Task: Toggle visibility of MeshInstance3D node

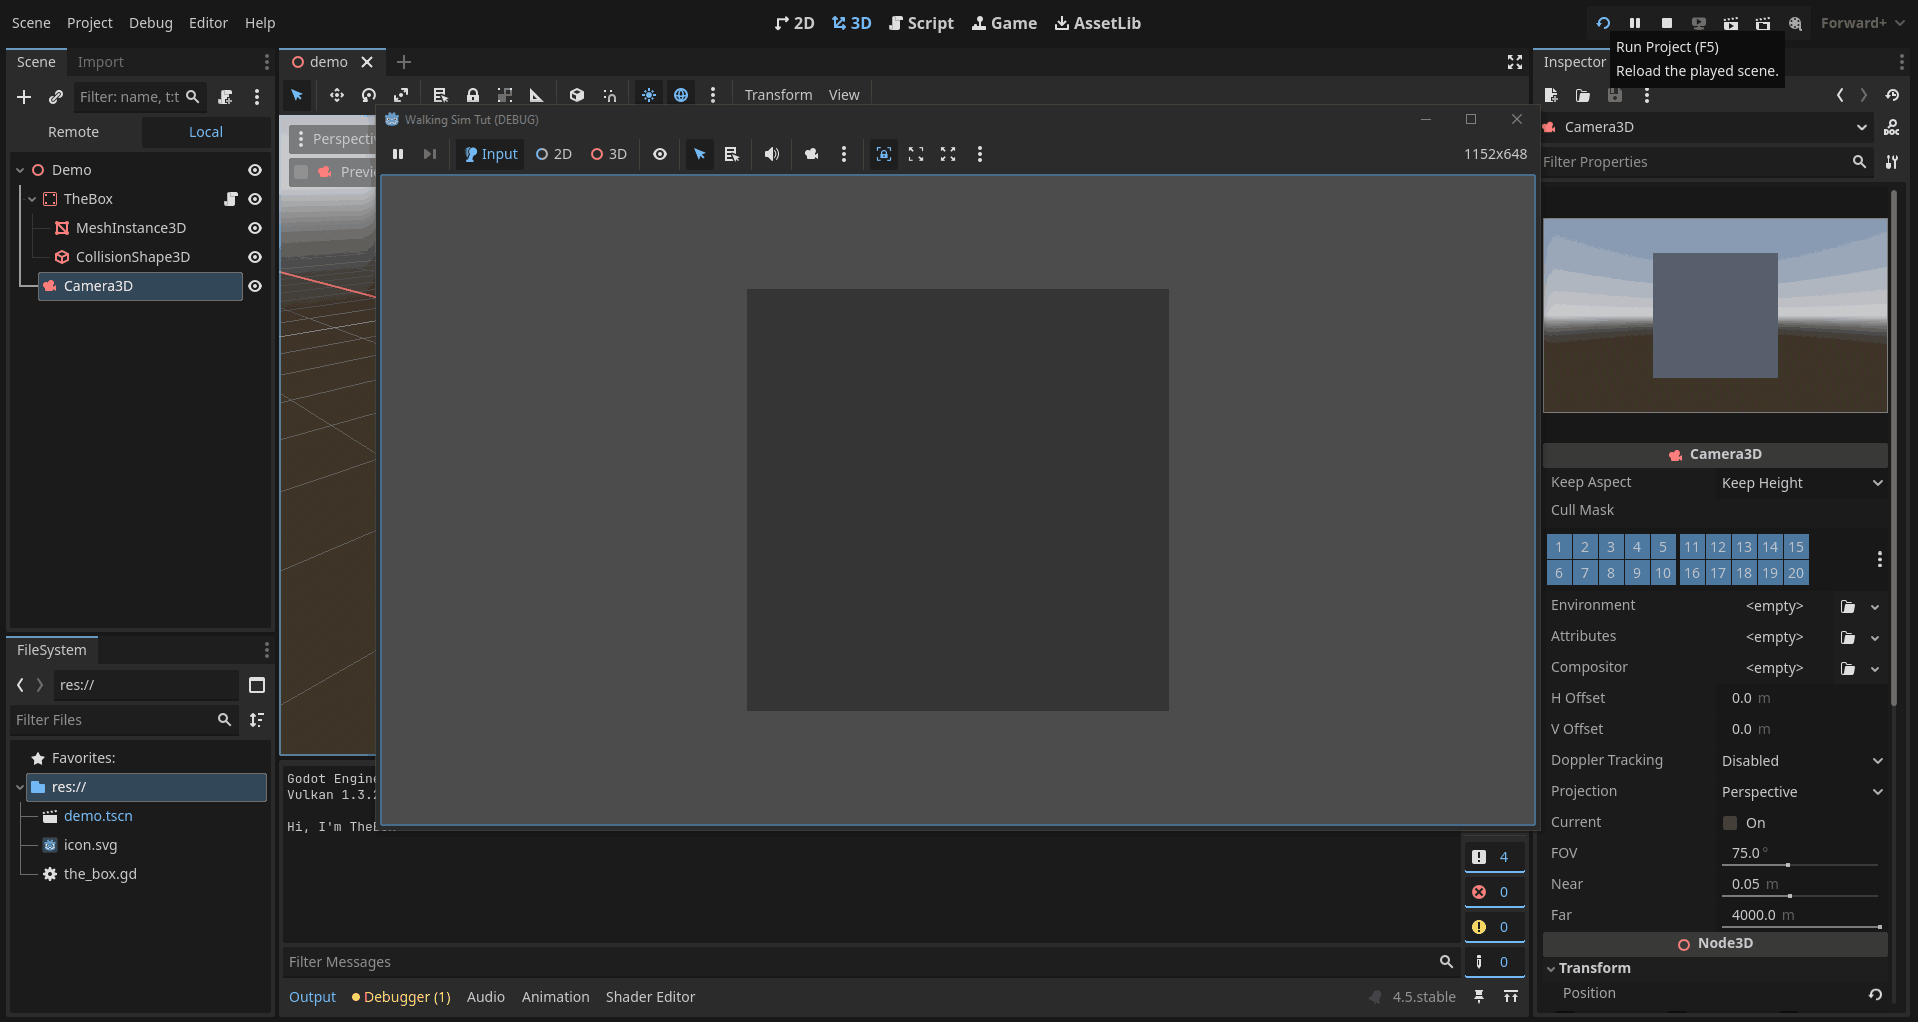Action: (x=255, y=228)
